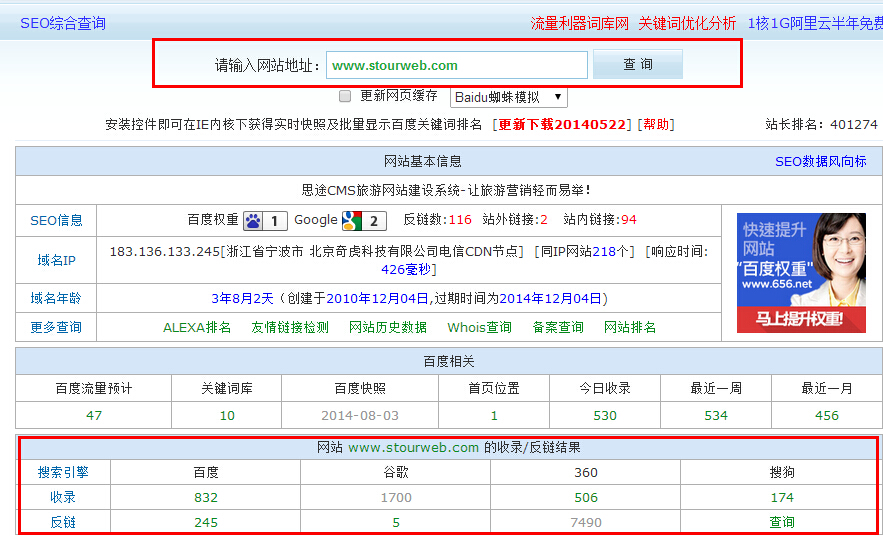Click the 更新下载20140522 link
This screenshot has width=883, height=539.
click(563, 124)
